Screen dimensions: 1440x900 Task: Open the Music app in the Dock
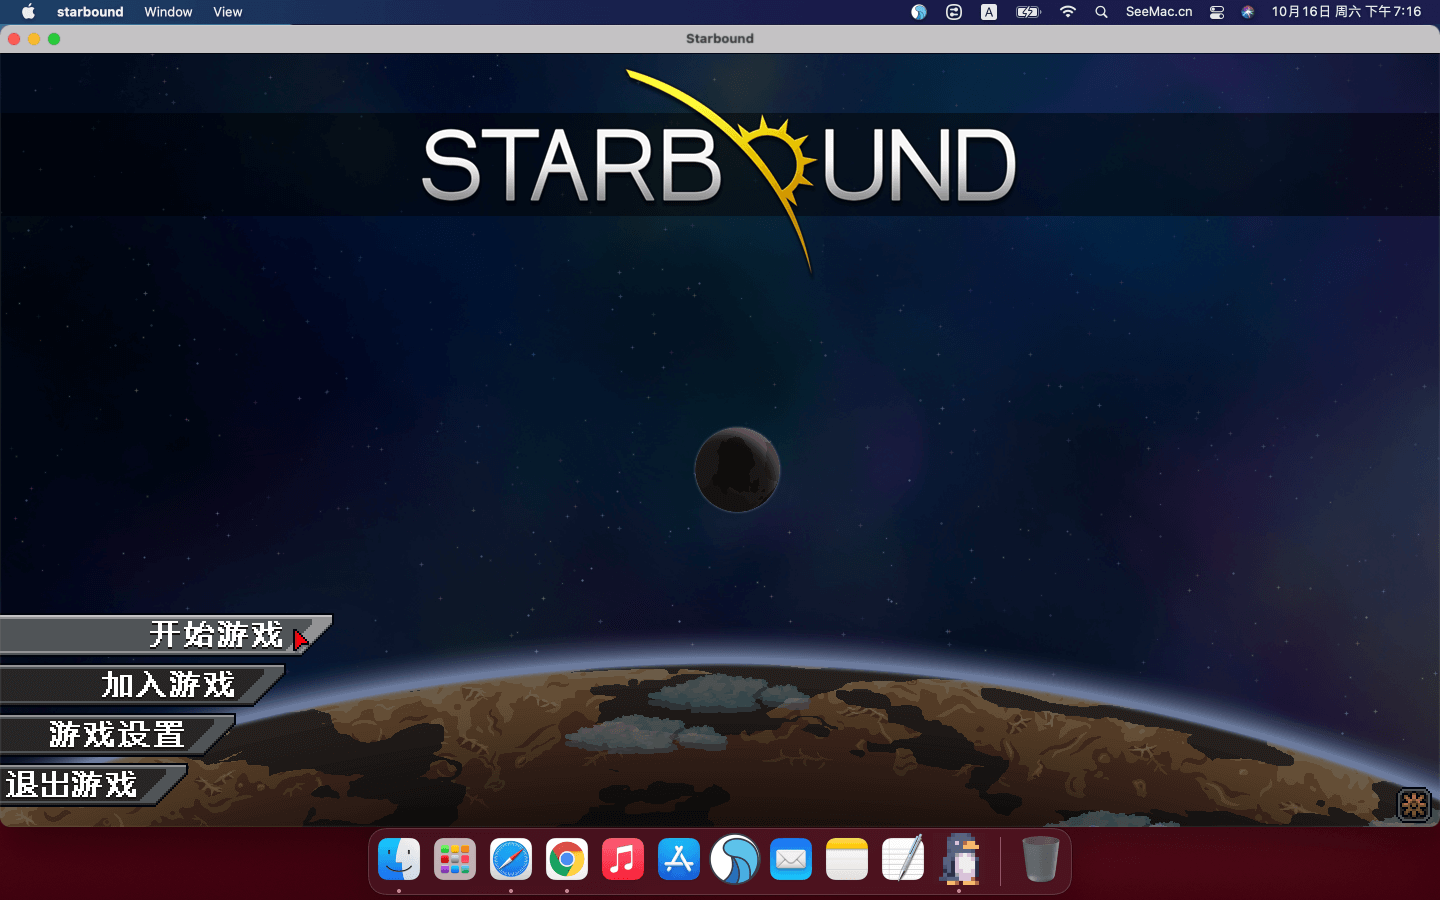(623, 859)
